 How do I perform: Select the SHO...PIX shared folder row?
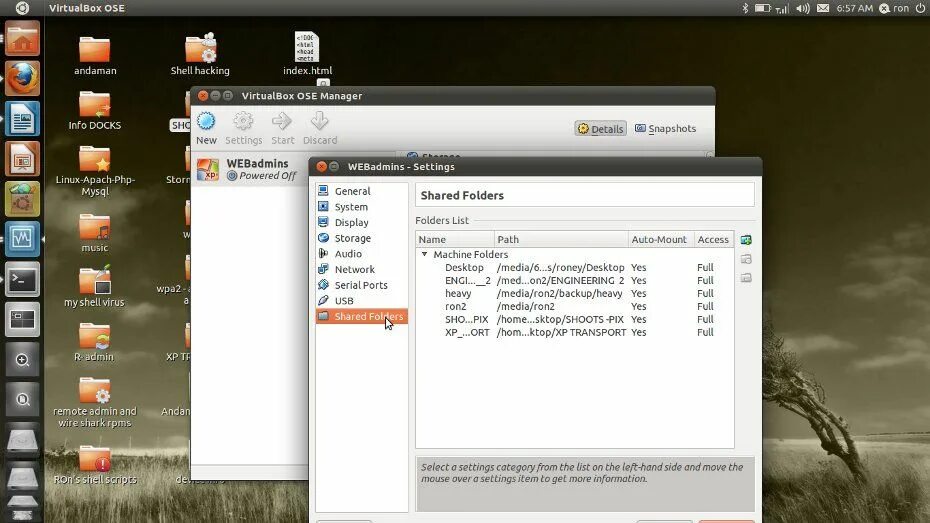point(574,320)
